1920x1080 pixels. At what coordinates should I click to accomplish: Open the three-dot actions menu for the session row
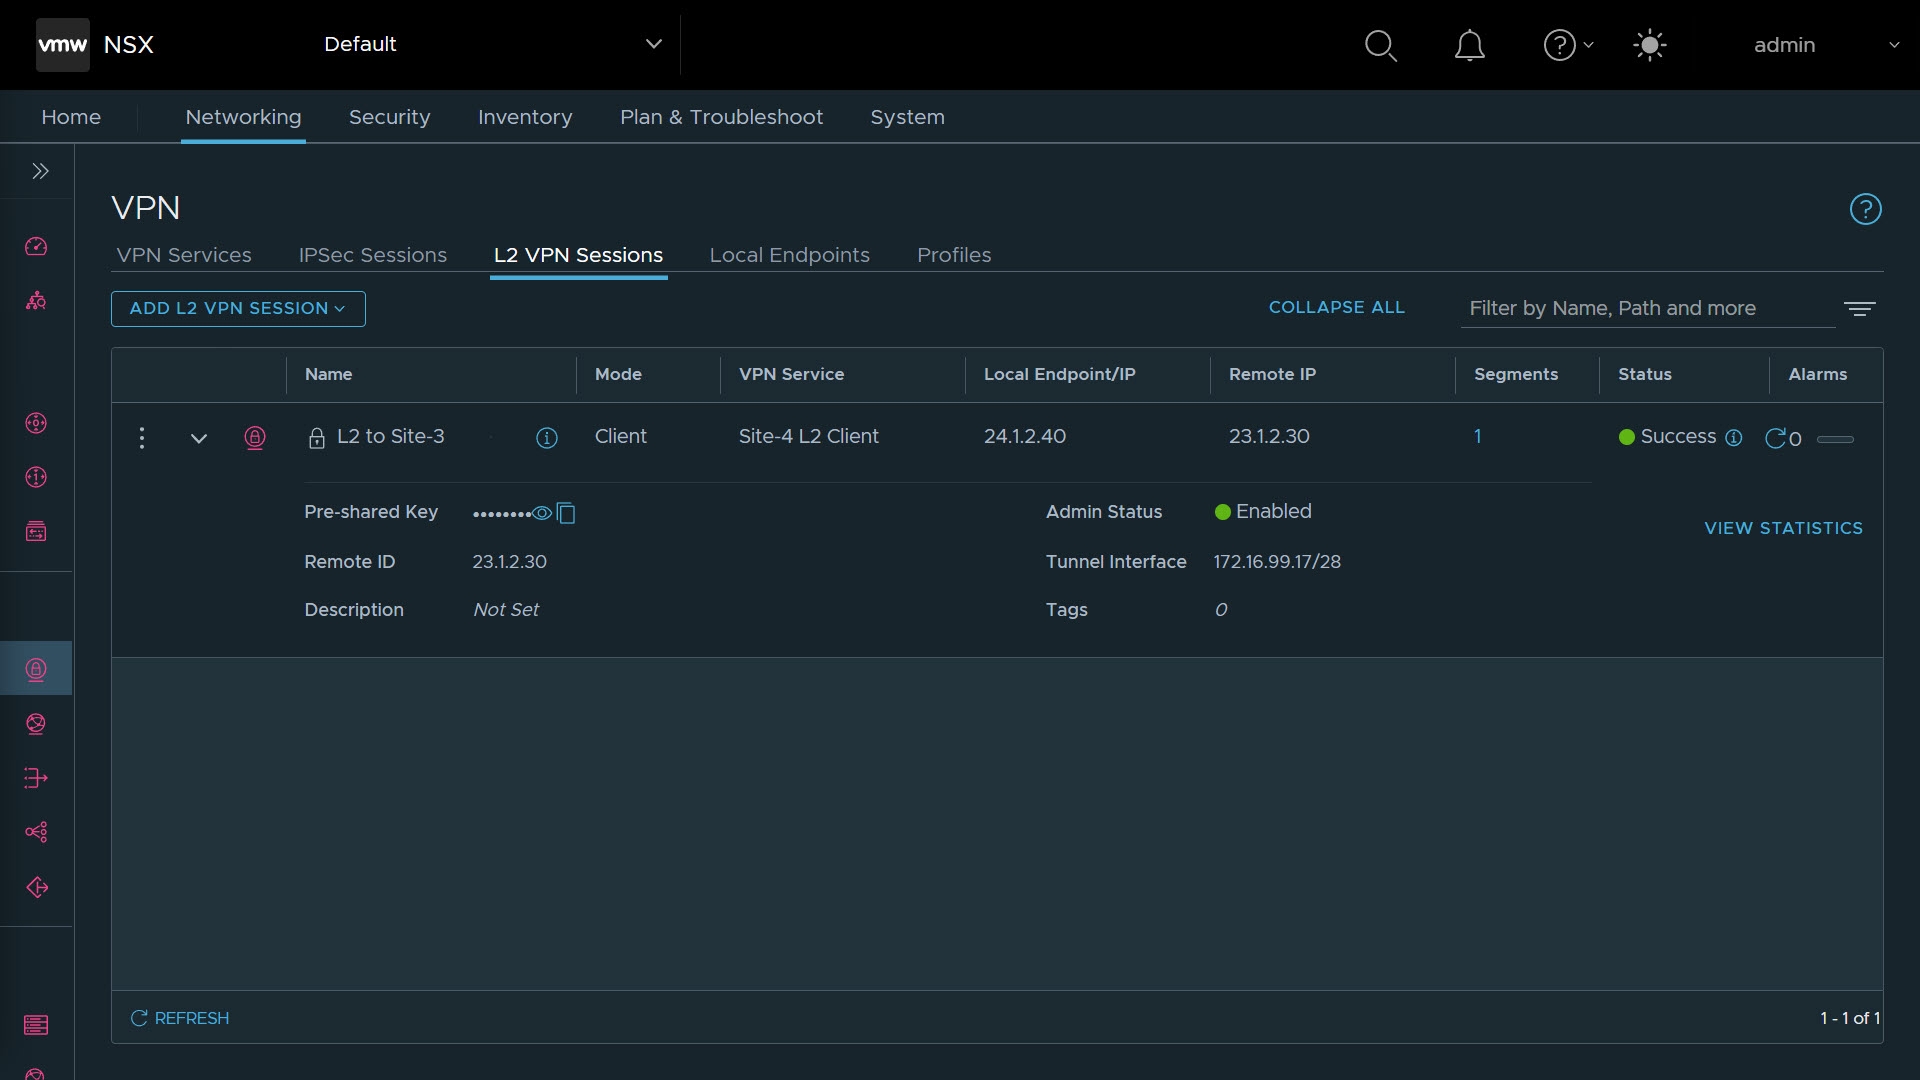[142, 437]
